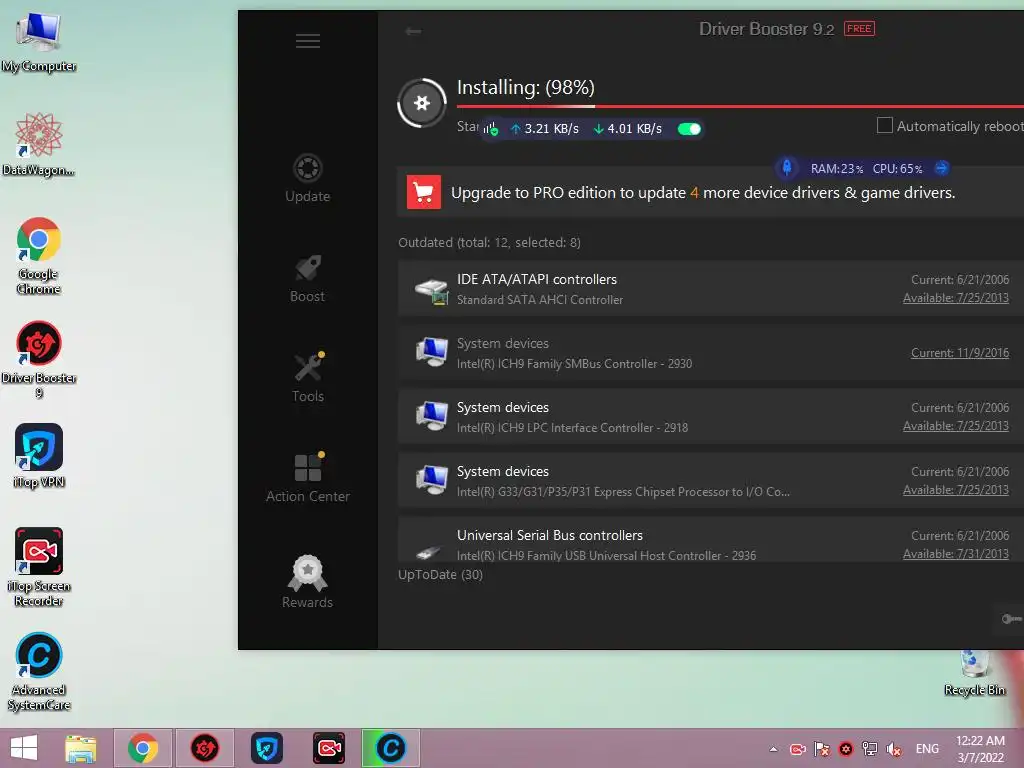Image resolution: width=1024 pixels, height=768 pixels.
Task: Click the installing progress bar
Action: pos(740,106)
